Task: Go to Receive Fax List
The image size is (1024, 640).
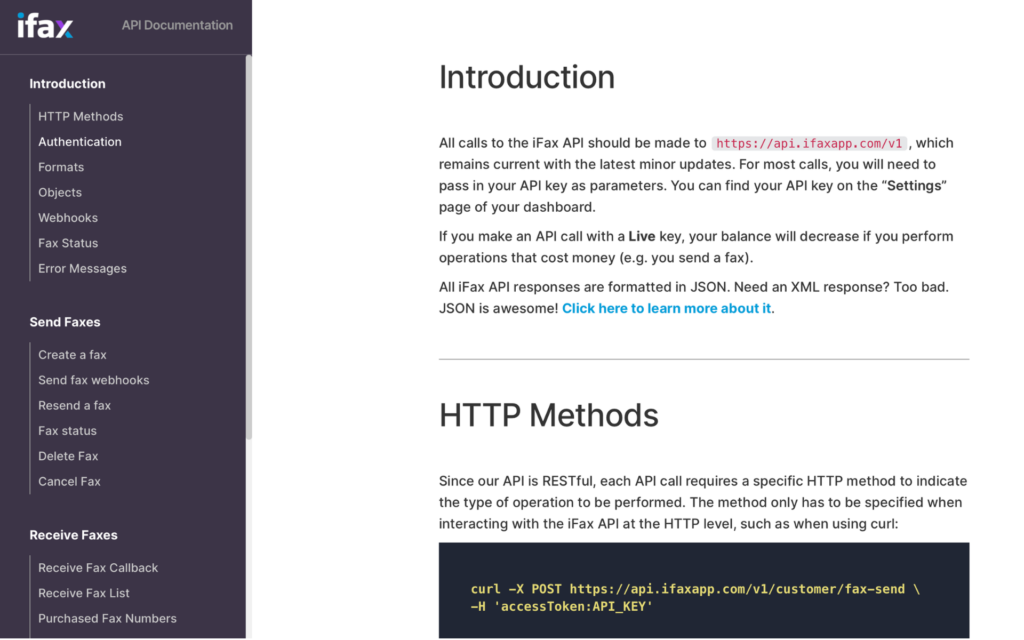Action: tap(84, 594)
